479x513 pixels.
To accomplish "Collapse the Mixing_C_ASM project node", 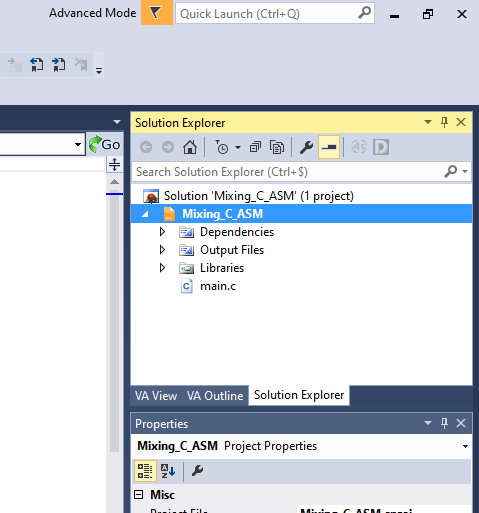I will 145,214.
